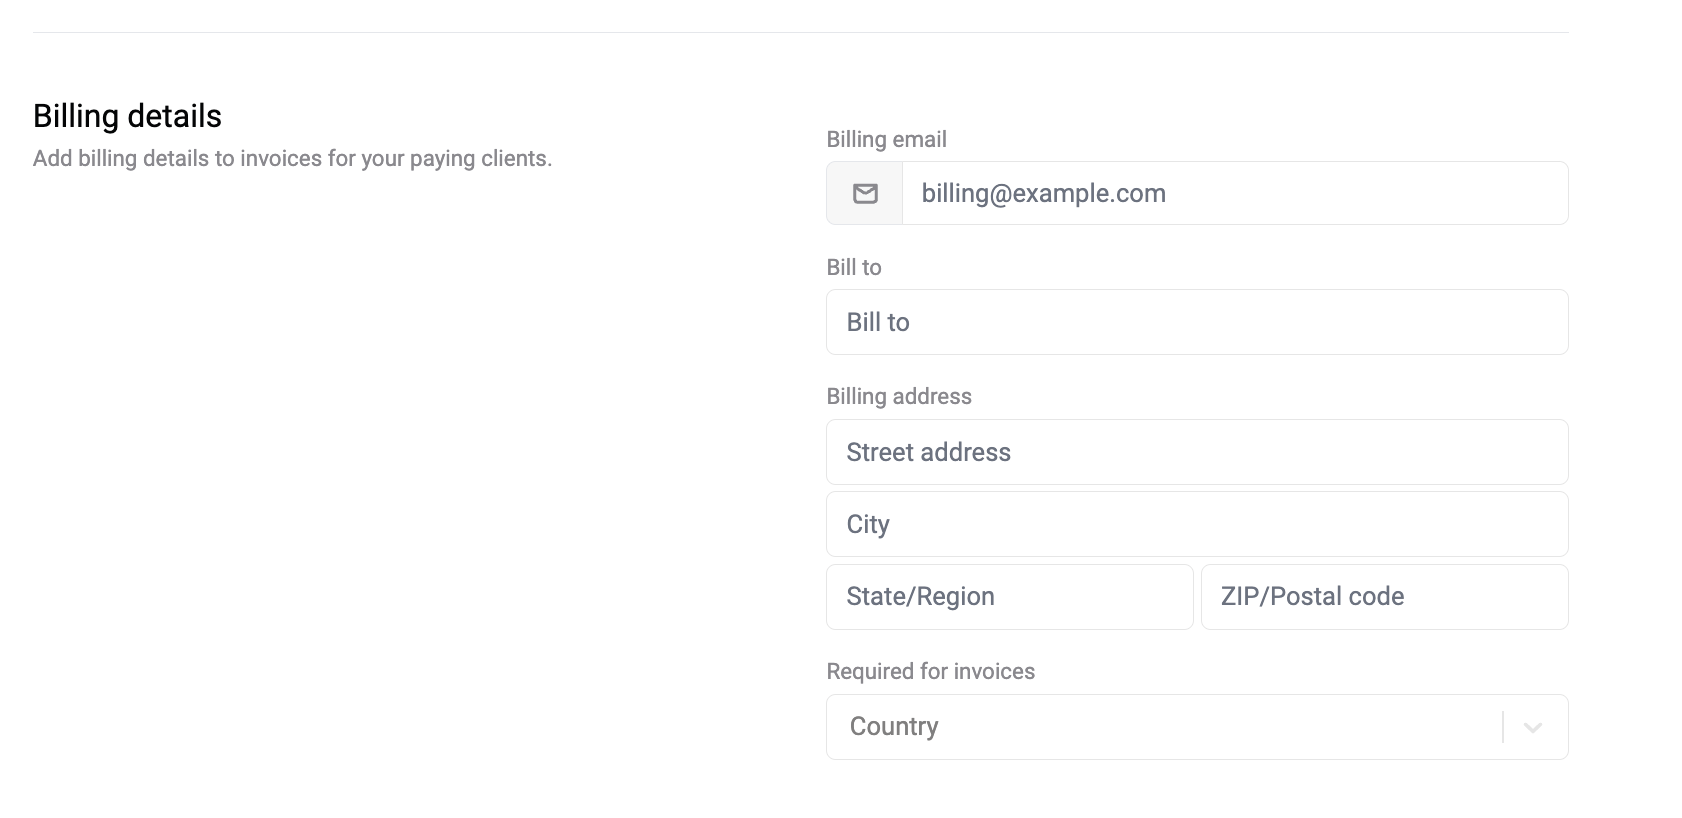Click the Country dropdown chevron arrow
Image resolution: width=1682 pixels, height=818 pixels.
click(1532, 727)
